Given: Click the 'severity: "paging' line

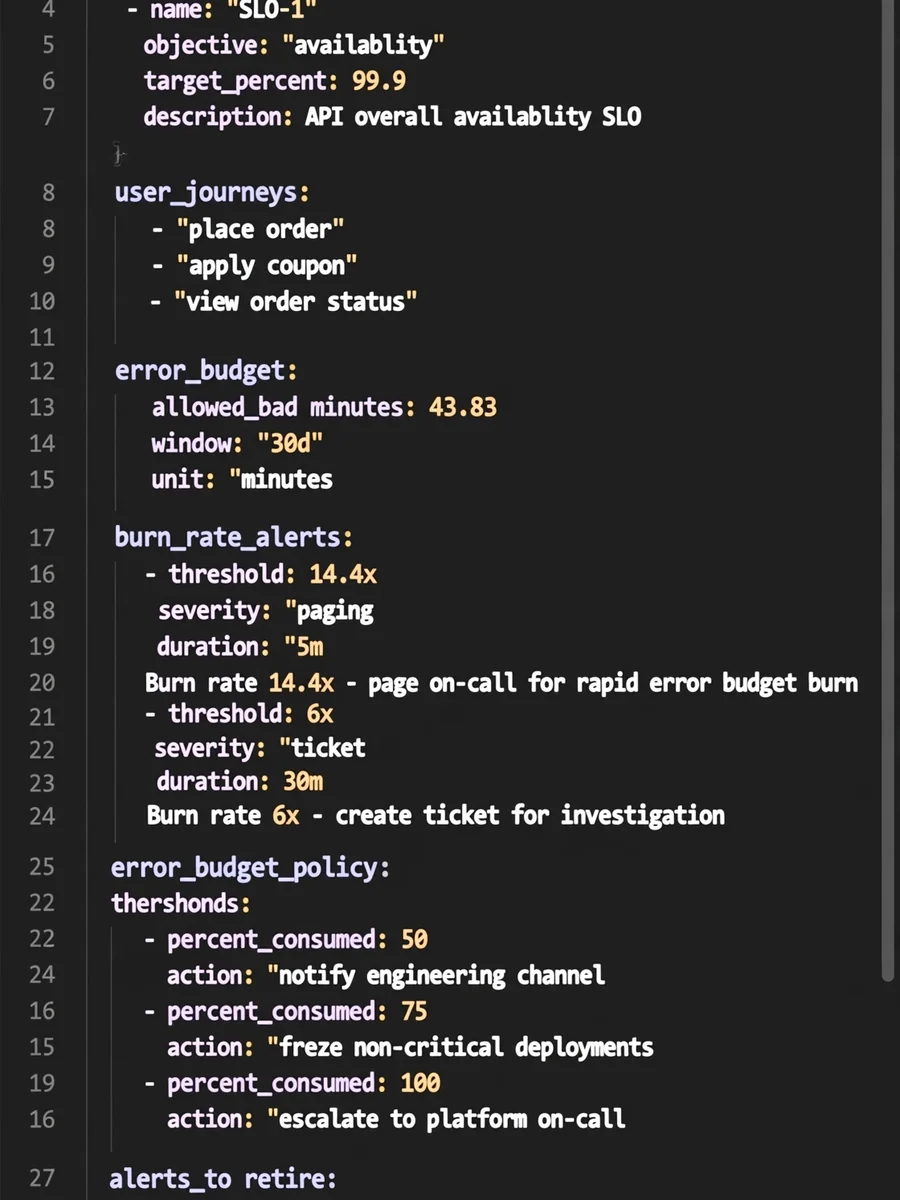Looking at the screenshot, I should (266, 610).
